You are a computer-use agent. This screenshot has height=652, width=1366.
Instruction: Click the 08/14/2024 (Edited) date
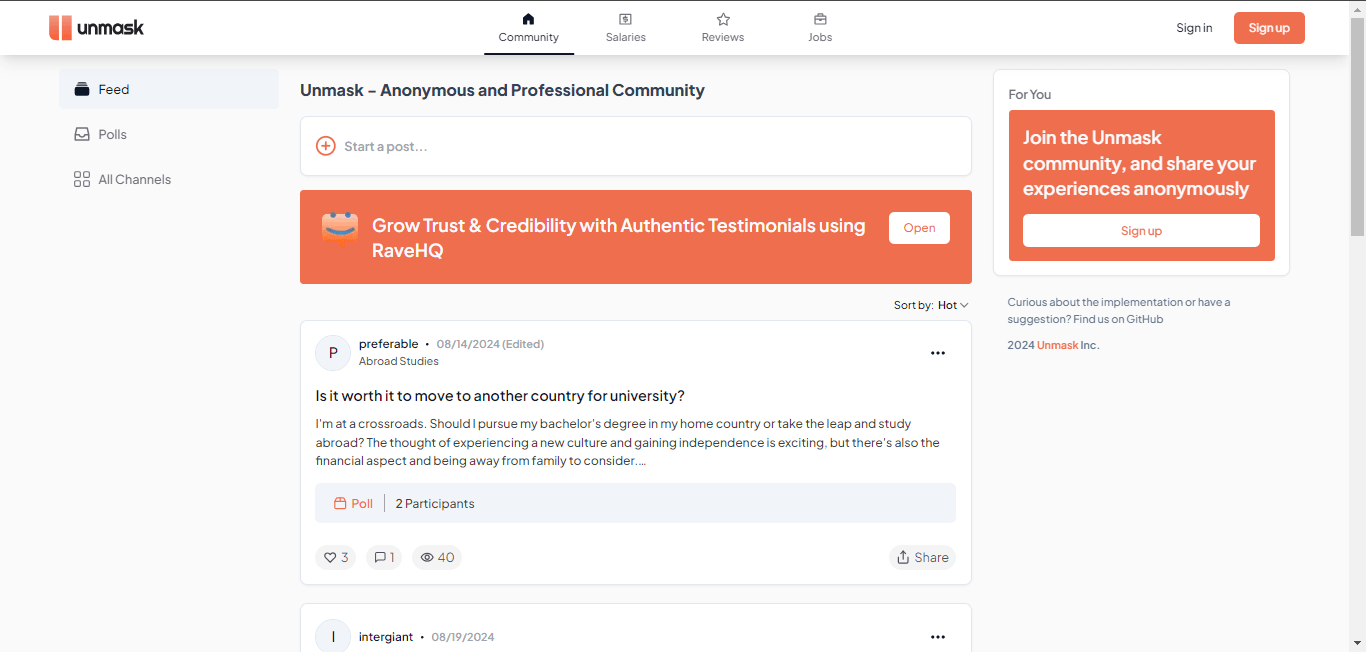pos(490,344)
